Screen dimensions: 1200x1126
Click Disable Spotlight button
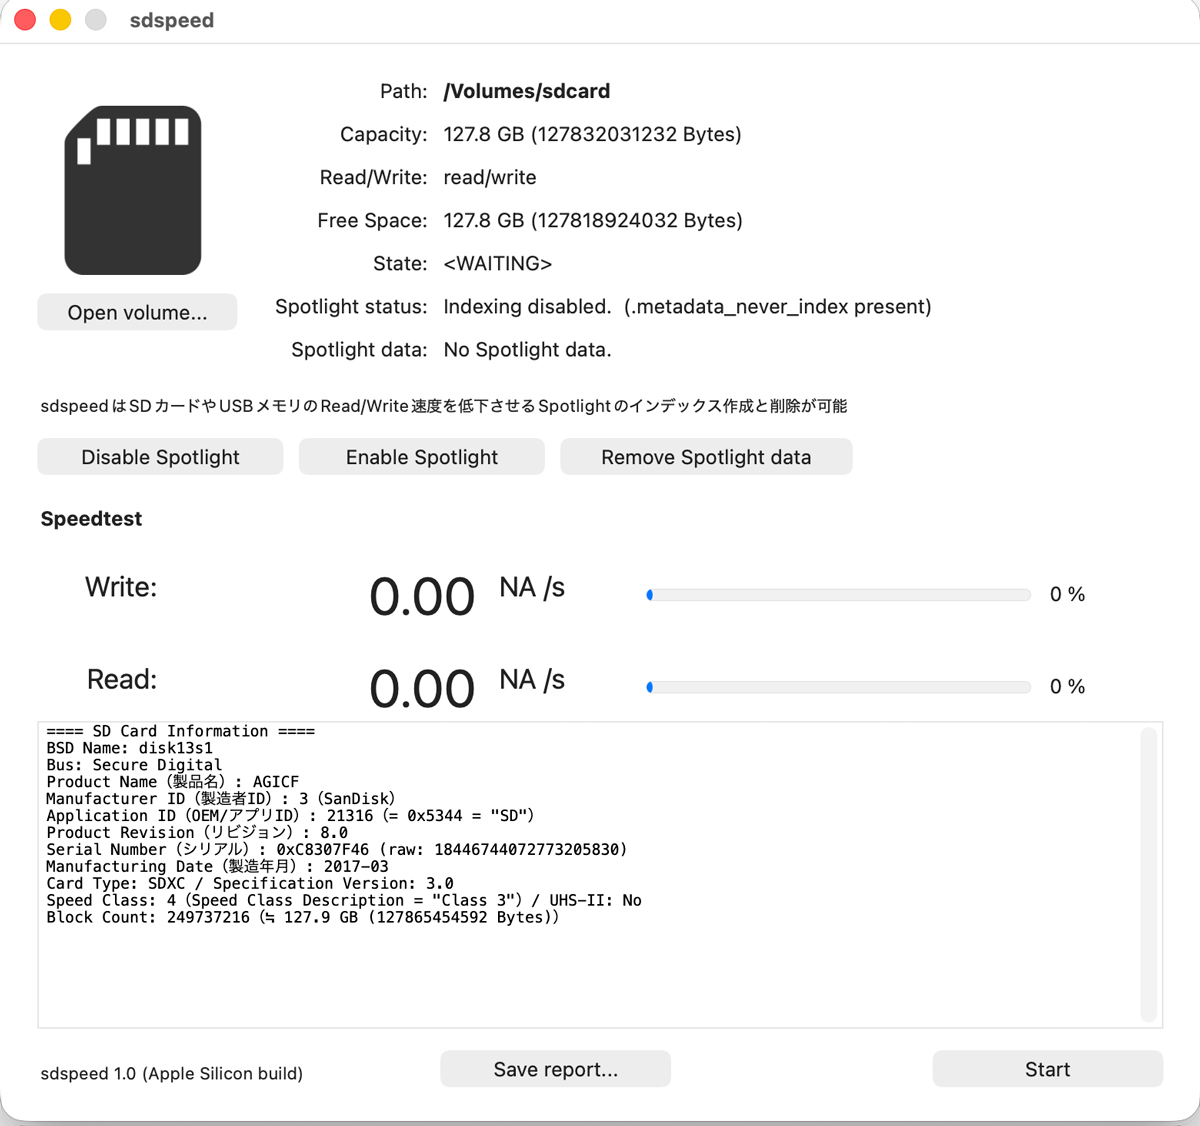click(160, 457)
